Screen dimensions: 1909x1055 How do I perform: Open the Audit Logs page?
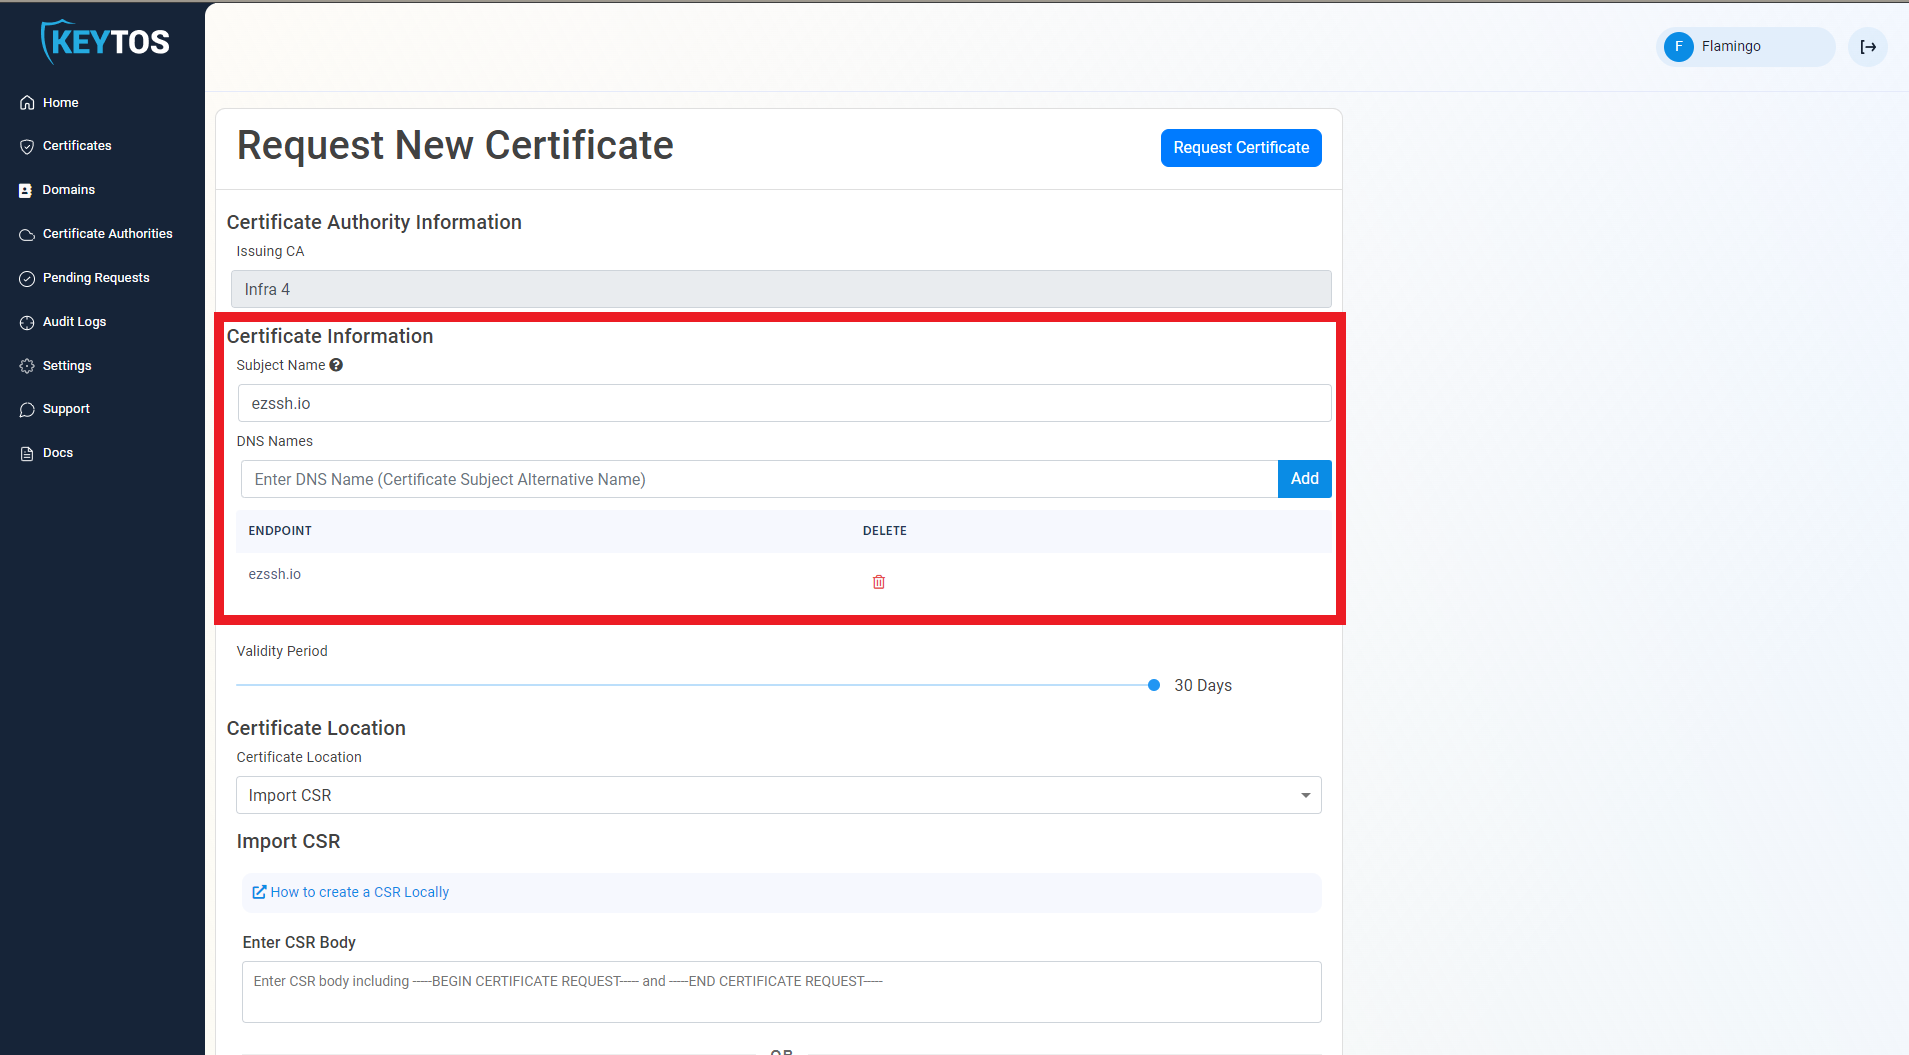tap(74, 322)
